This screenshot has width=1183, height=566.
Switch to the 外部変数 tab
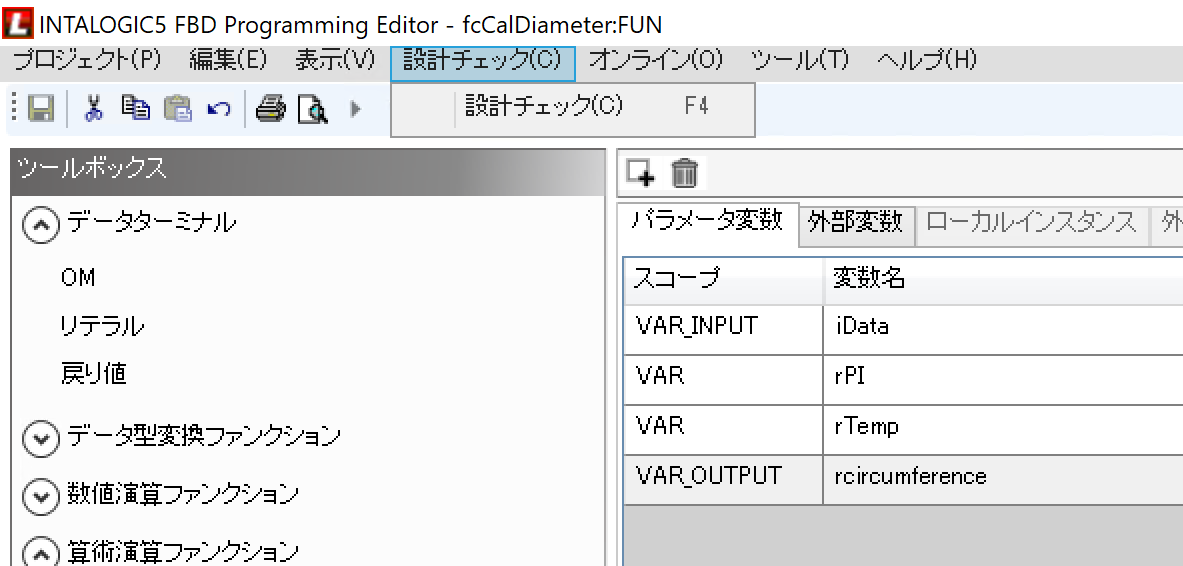click(855, 223)
